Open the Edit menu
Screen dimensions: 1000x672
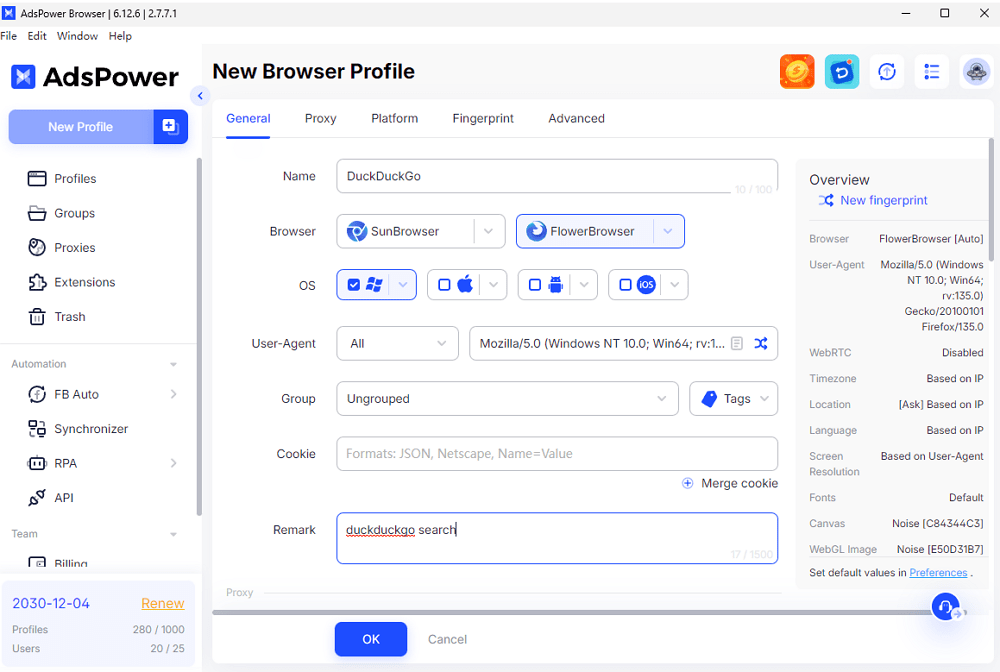[37, 36]
